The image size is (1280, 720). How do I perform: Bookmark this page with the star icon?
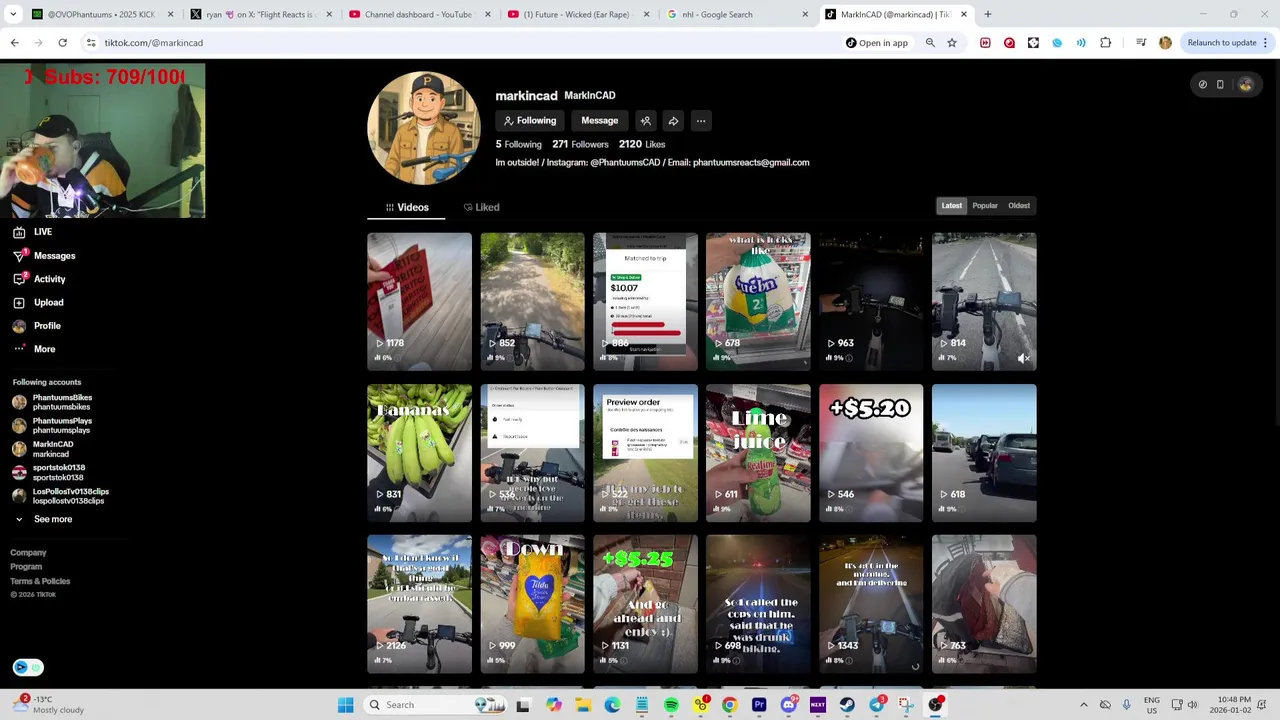point(952,43)
